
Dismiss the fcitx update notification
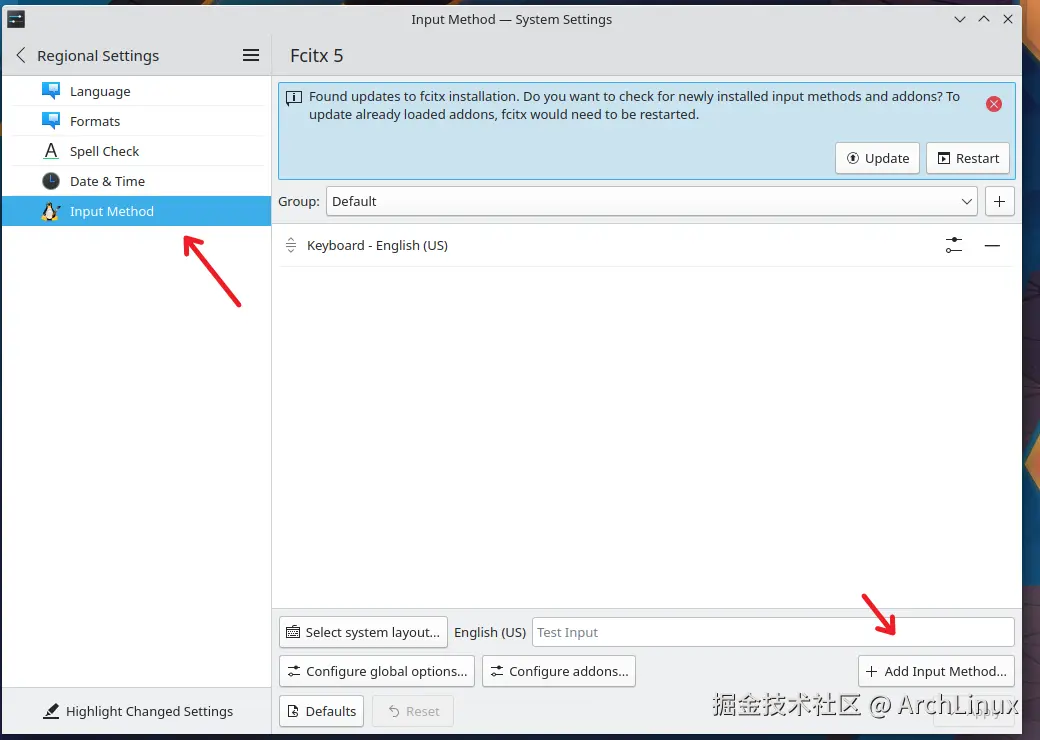click(994, 104)
